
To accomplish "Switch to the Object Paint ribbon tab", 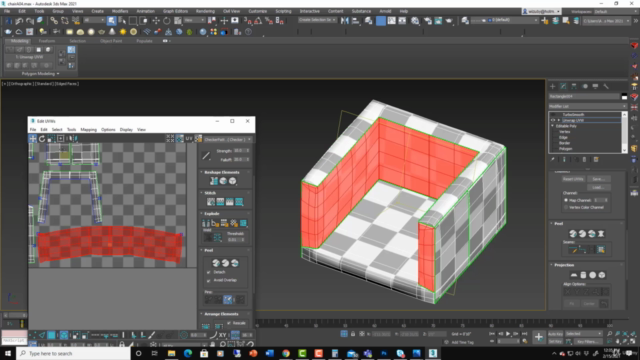I will pyautogui.click(x=111, y=41).
